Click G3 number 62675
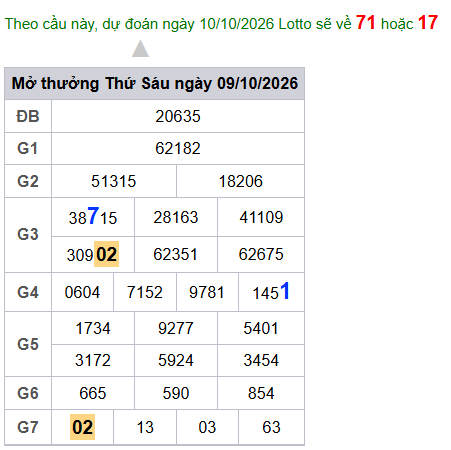Viewport: 451px width, 450px height. pyautogui.click(x=261, y=254)
